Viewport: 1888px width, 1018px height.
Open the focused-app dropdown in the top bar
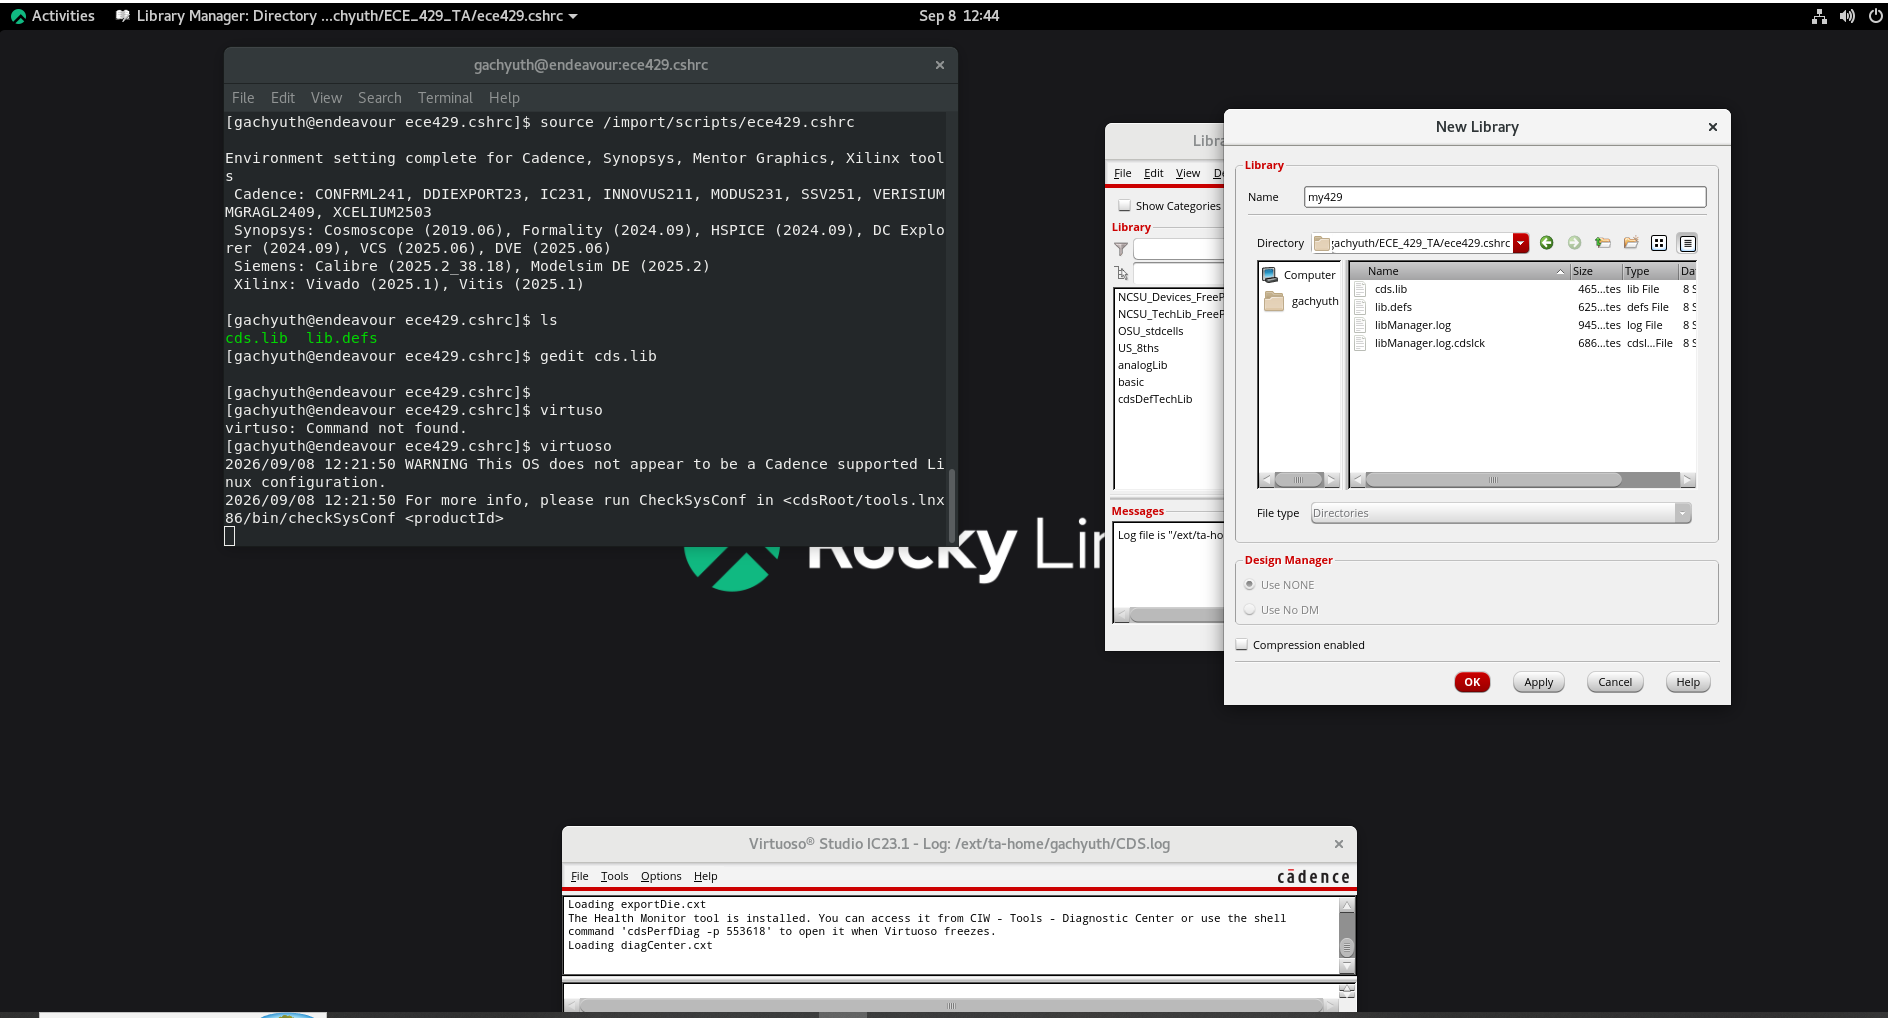[346, 16]
